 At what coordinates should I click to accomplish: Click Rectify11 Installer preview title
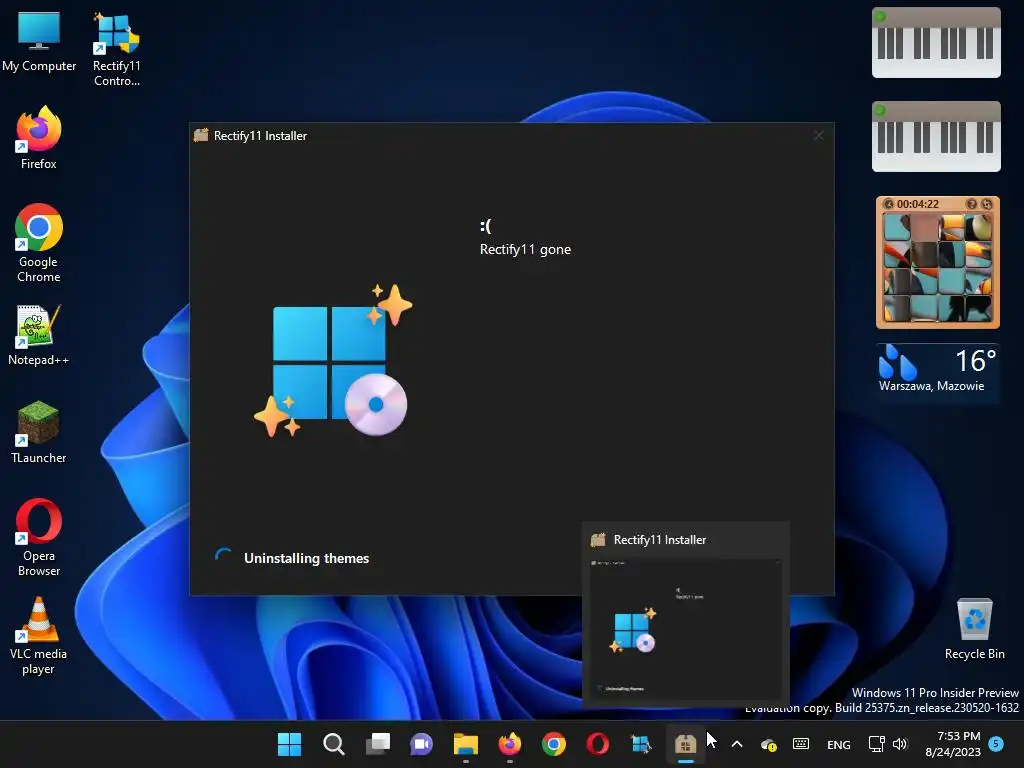(x=660, y=540)
